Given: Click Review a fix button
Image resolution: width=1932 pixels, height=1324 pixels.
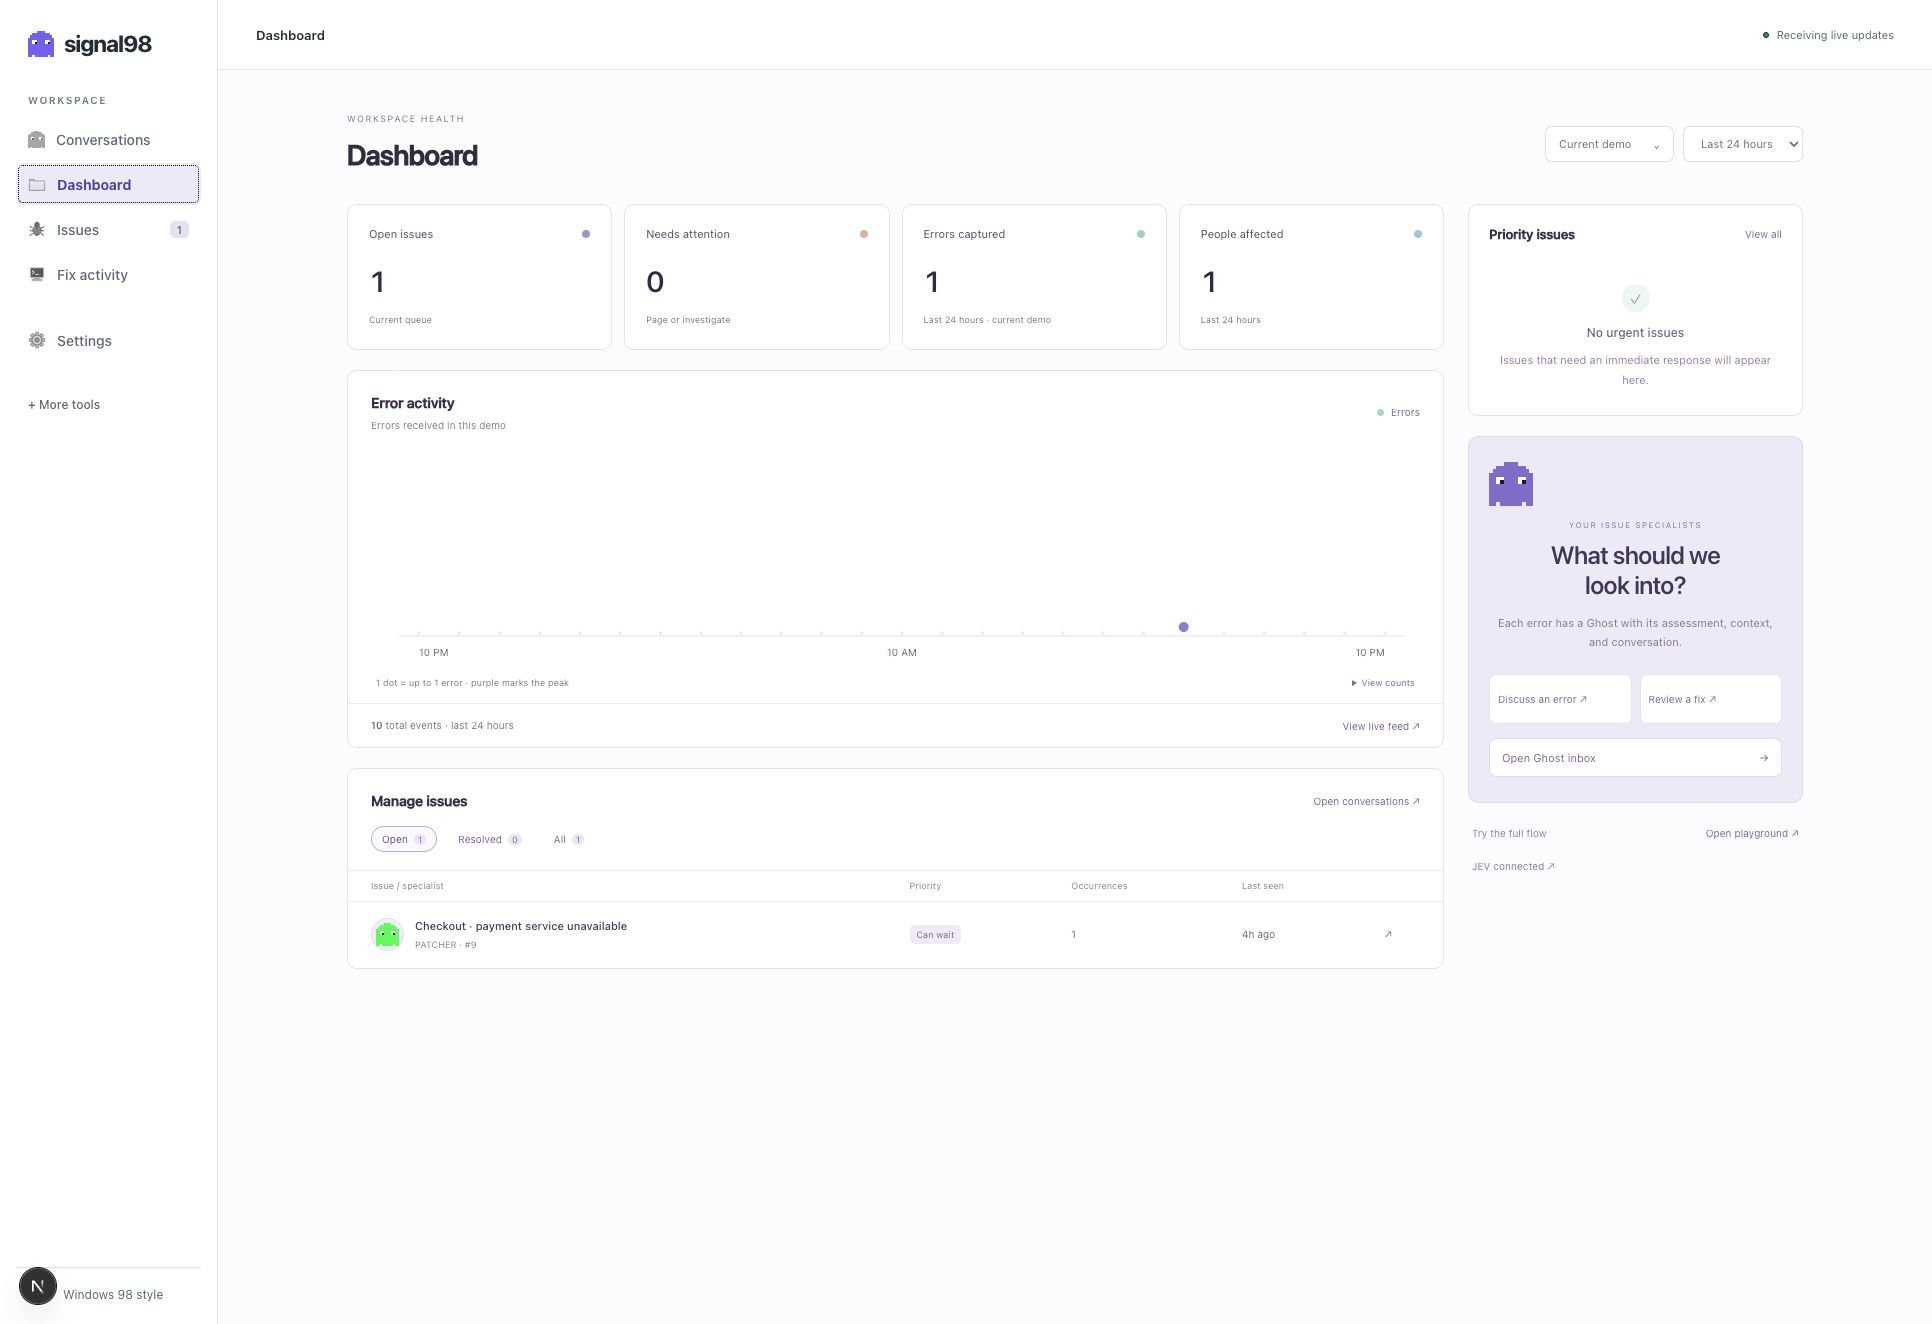Looking at the screenshot, I should (x=1710, y=699).
